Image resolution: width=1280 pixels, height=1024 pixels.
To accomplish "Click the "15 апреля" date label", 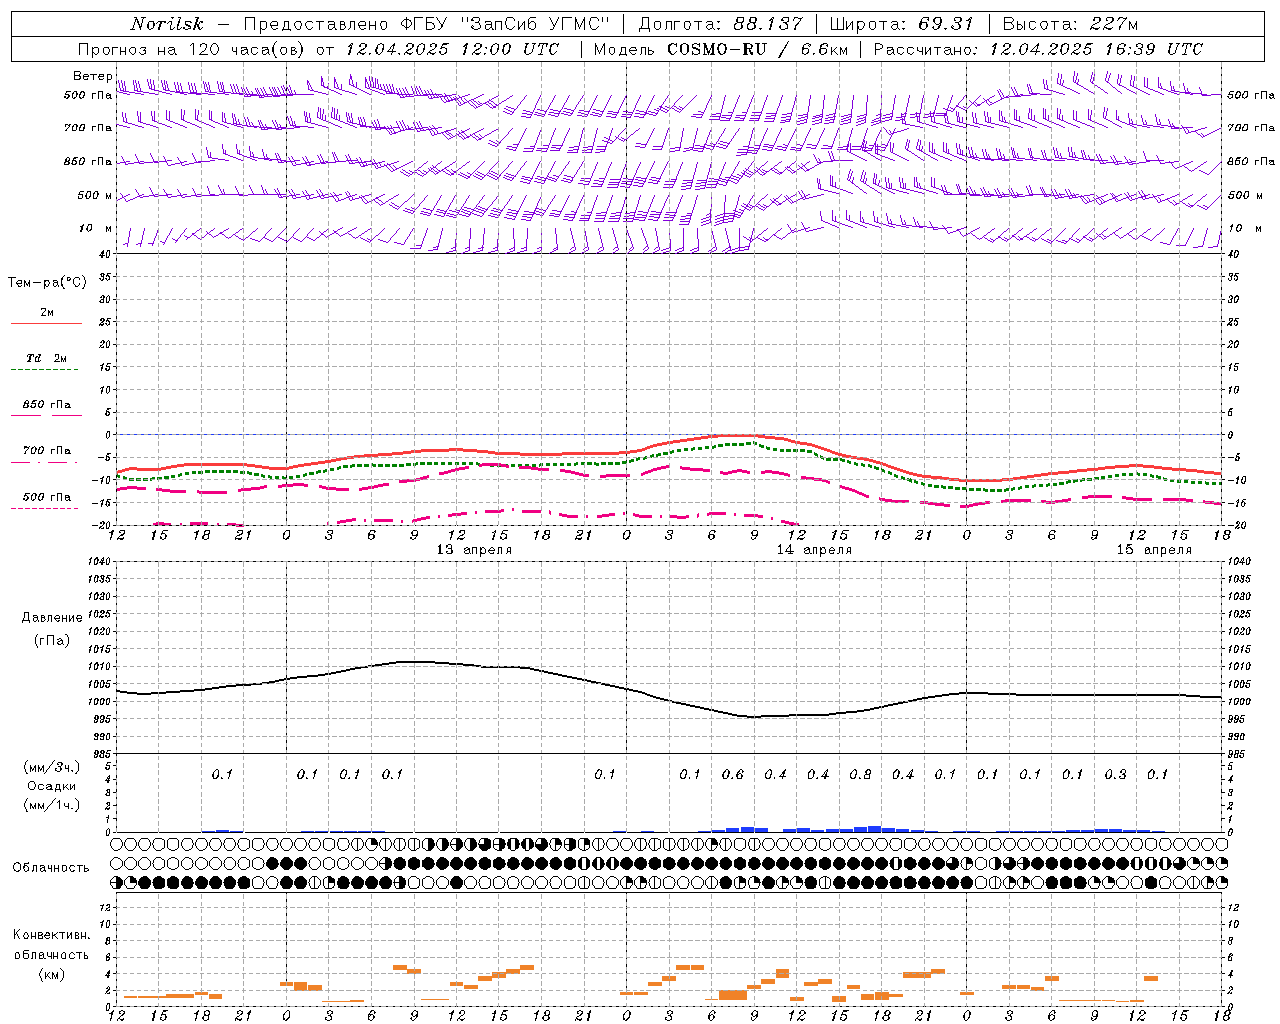I will tap(1154, 550).
